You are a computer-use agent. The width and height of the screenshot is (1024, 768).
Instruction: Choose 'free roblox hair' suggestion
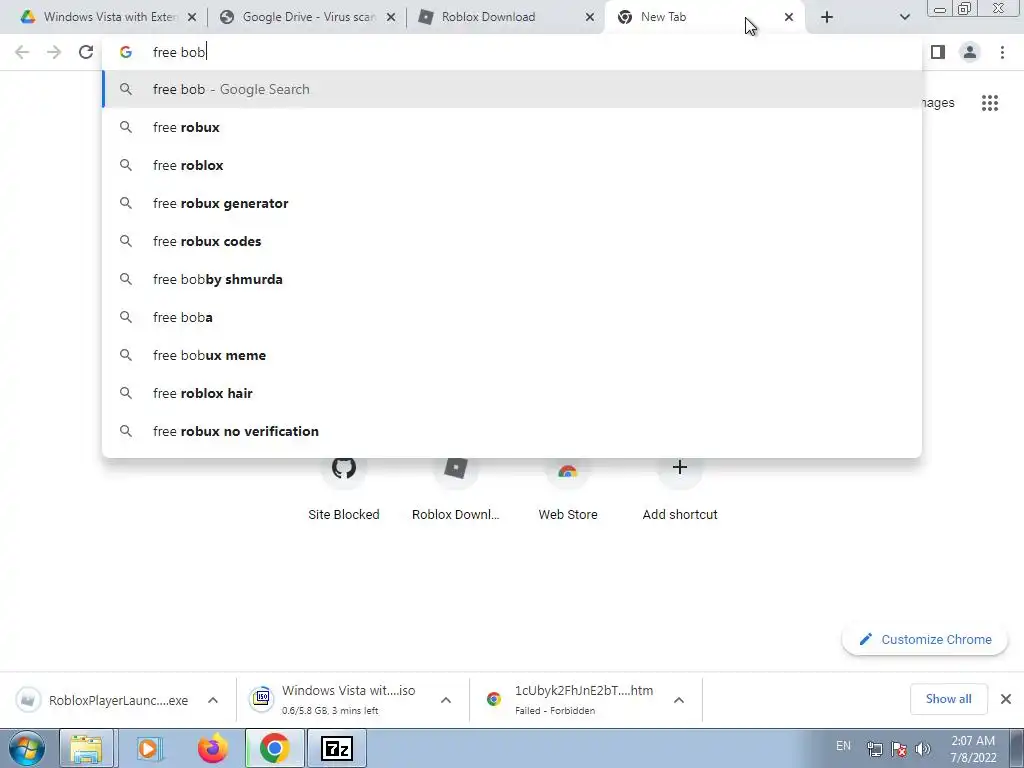[512, 393]
